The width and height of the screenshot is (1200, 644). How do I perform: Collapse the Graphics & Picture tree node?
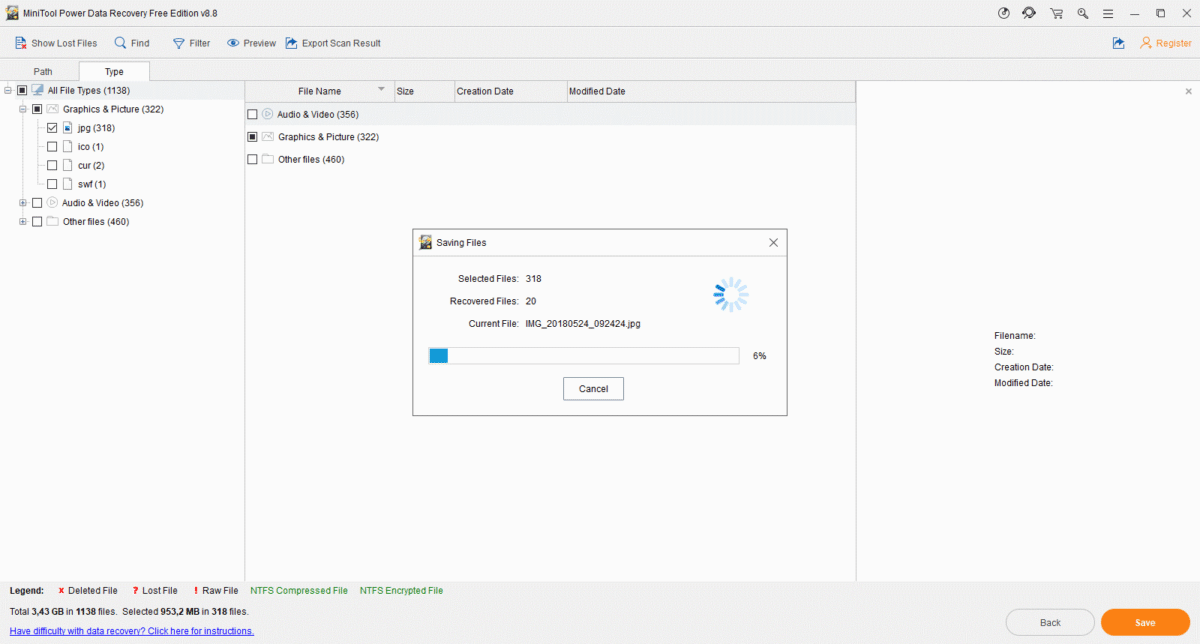coord(22,109)
